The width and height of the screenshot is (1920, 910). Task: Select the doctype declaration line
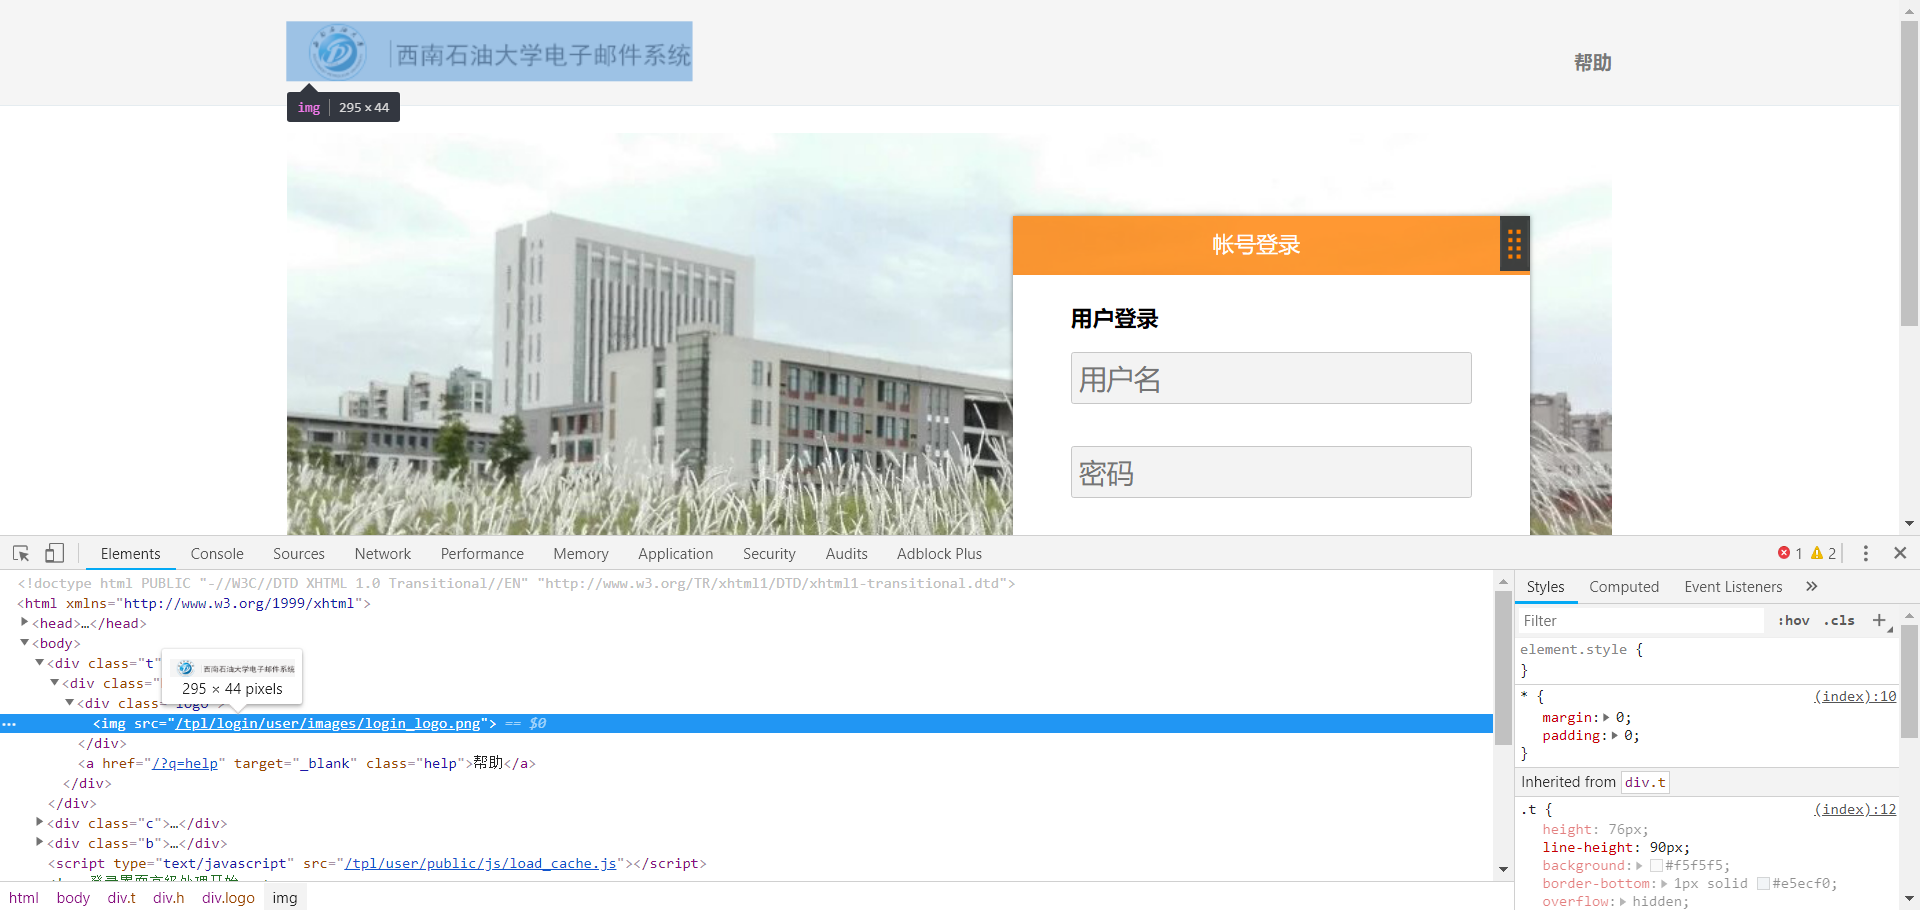click(516, 583)
